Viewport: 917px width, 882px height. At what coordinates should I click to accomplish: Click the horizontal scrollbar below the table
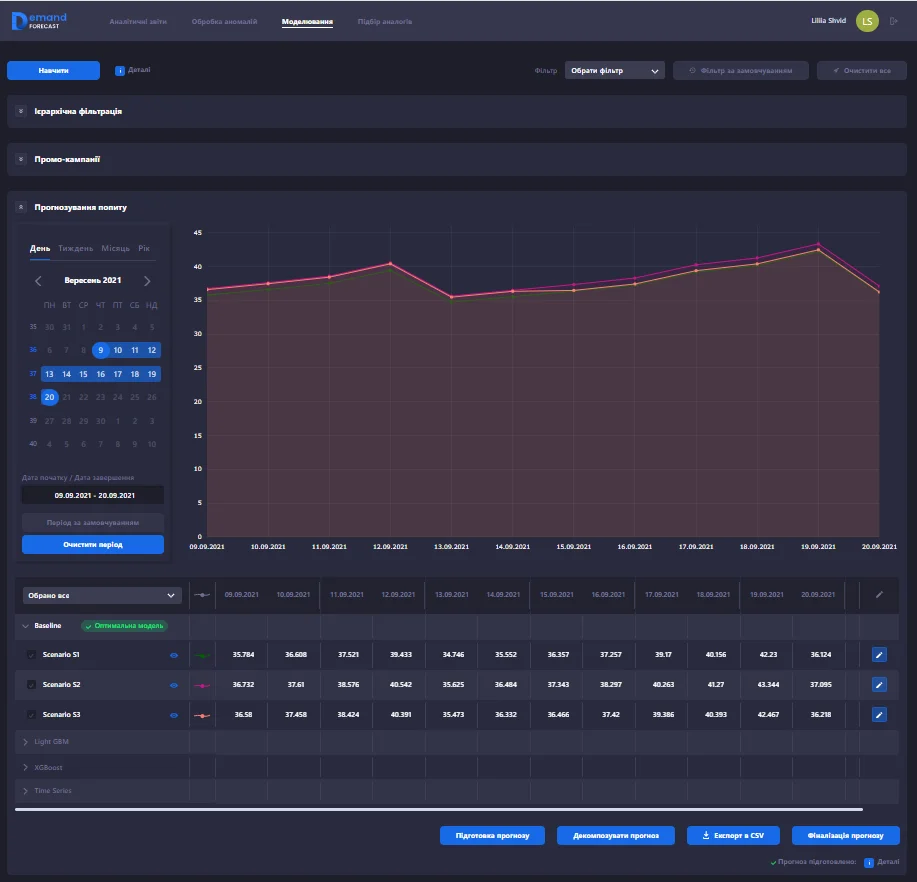tap(439, 809)
